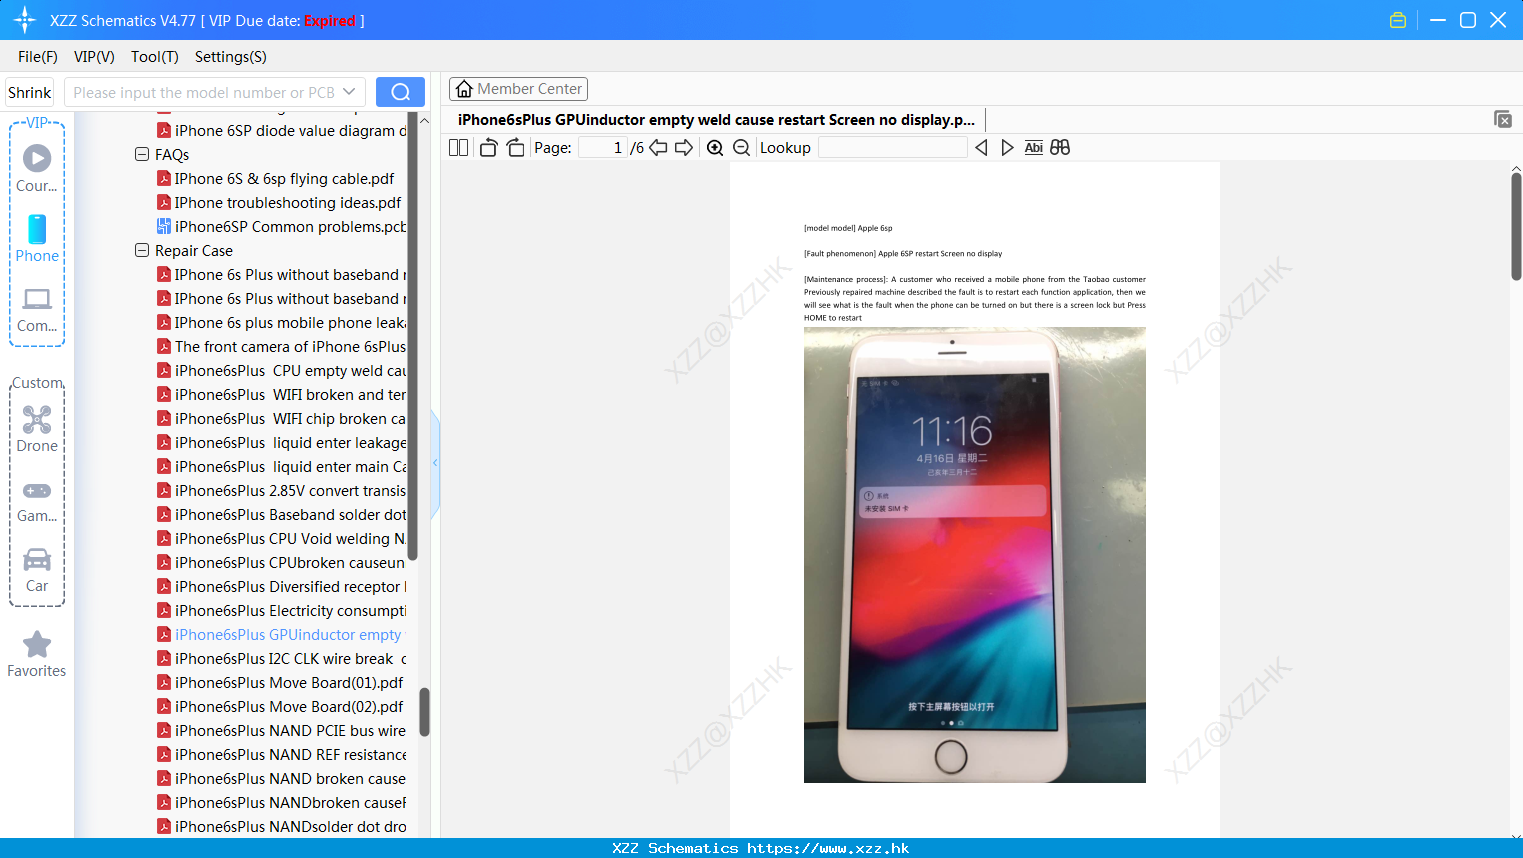Rotate the page clockwise

(x=515, y=148)
